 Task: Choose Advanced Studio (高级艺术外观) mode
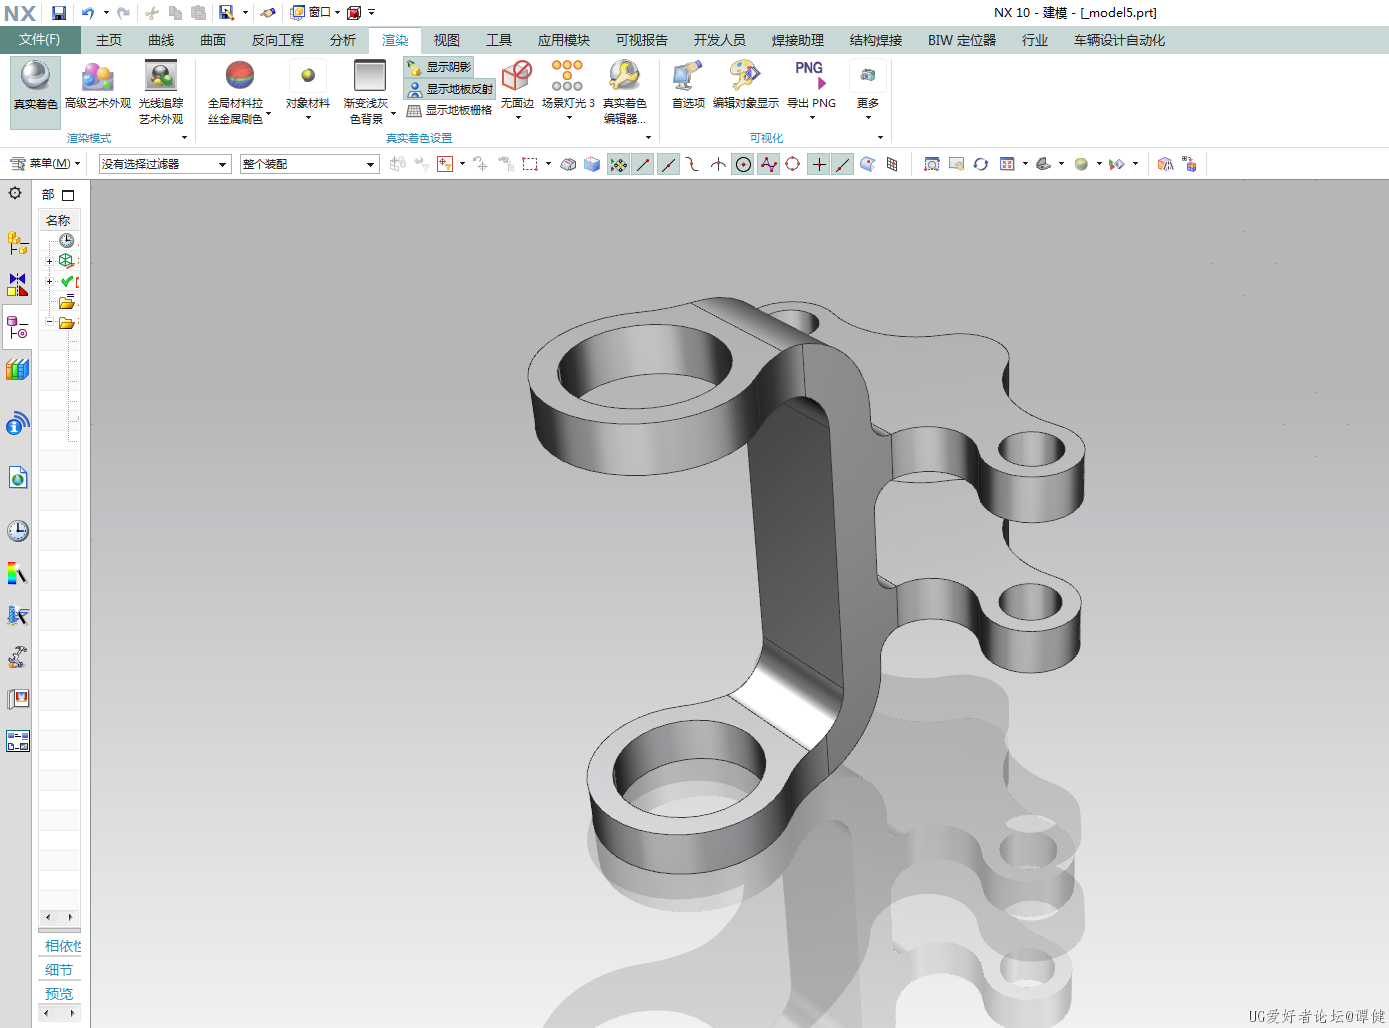point(97,85)
